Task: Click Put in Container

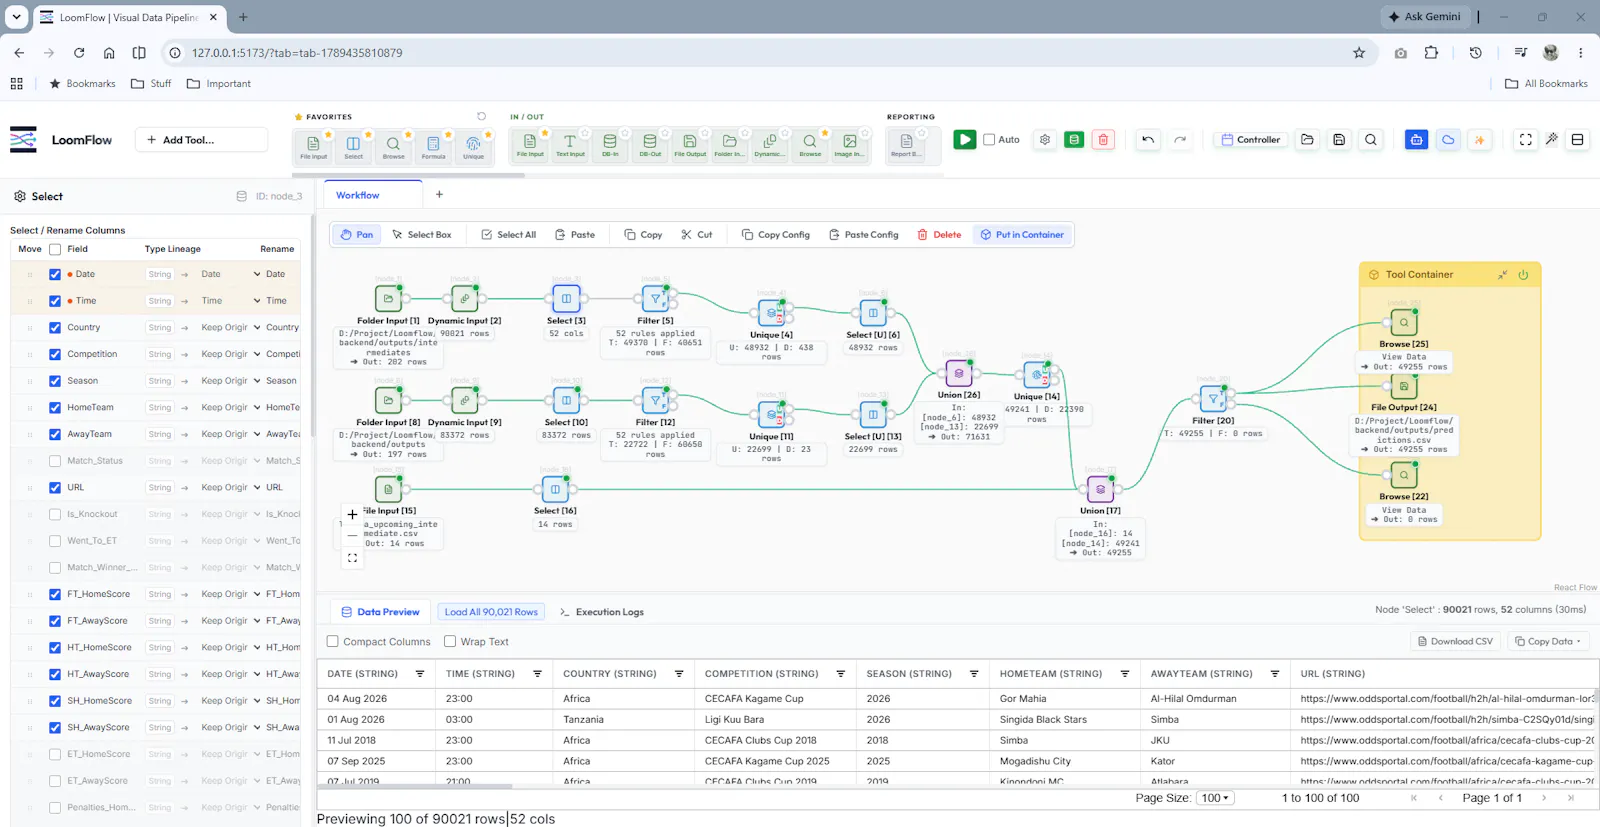Action: (1022, 235)
